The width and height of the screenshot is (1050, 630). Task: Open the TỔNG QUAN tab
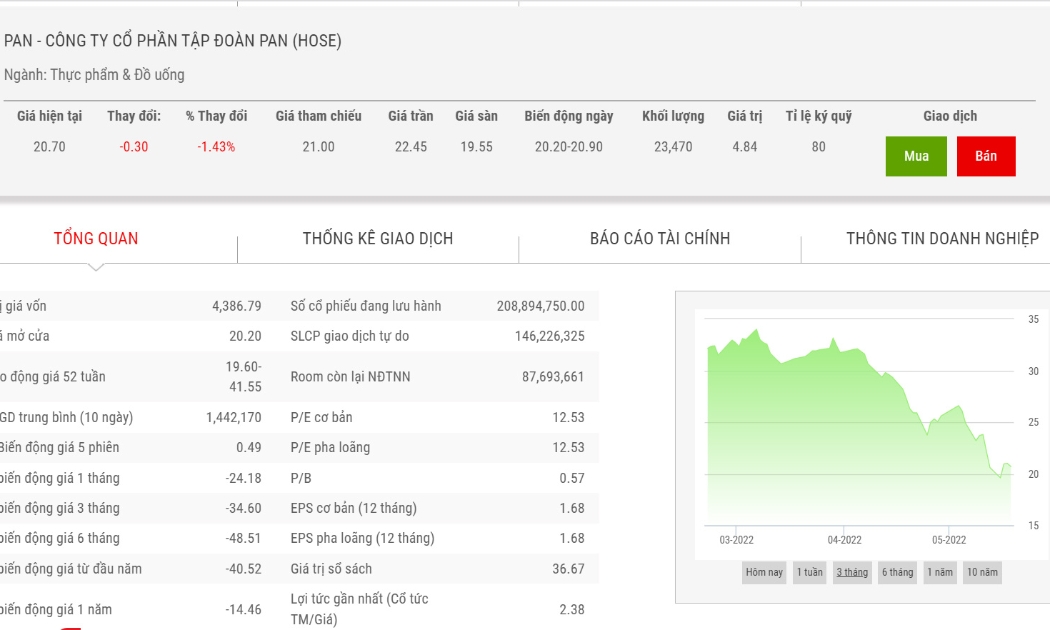(96, 238)
